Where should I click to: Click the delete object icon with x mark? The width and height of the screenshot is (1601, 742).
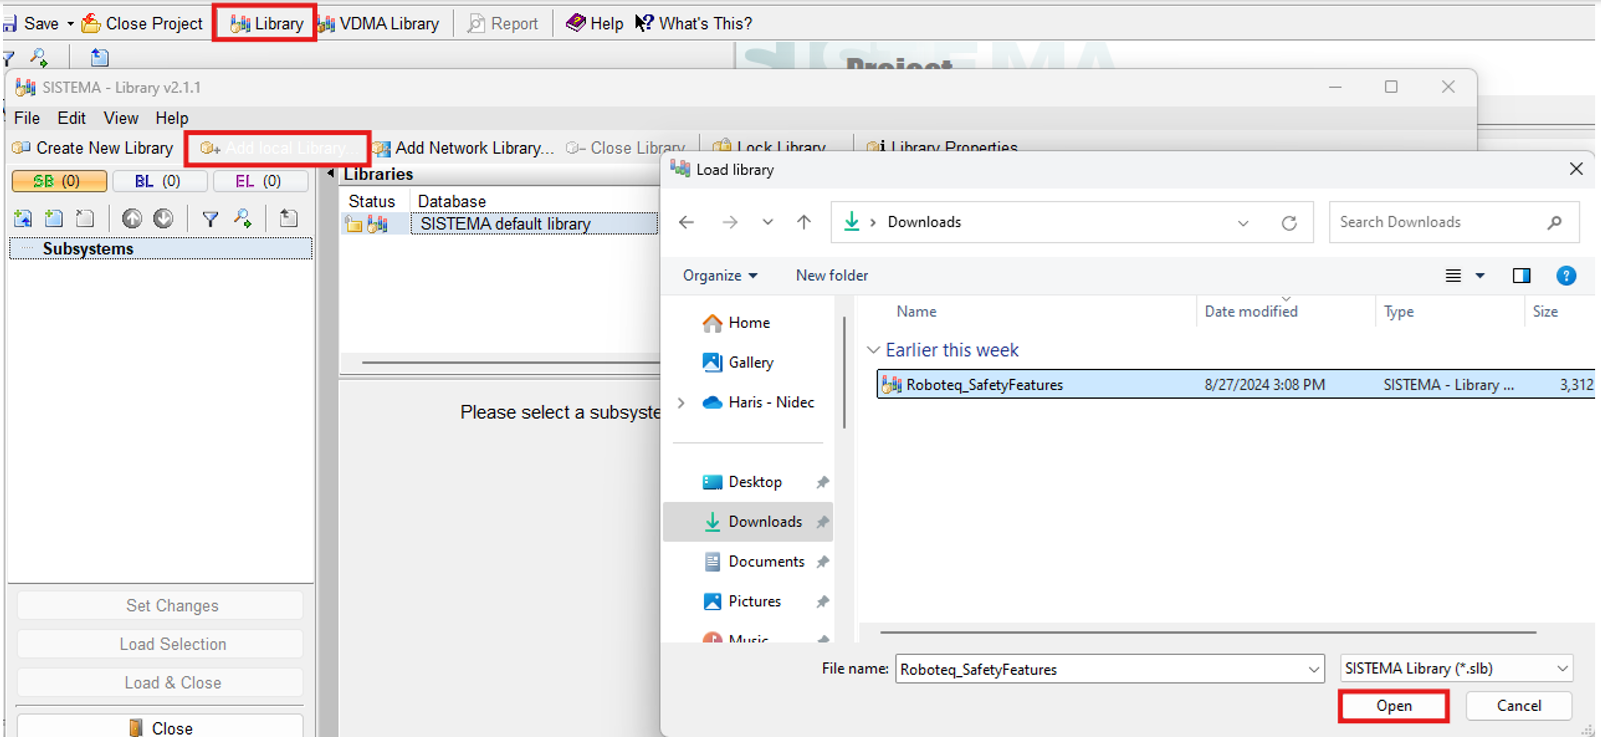click(x=86, y=218)
